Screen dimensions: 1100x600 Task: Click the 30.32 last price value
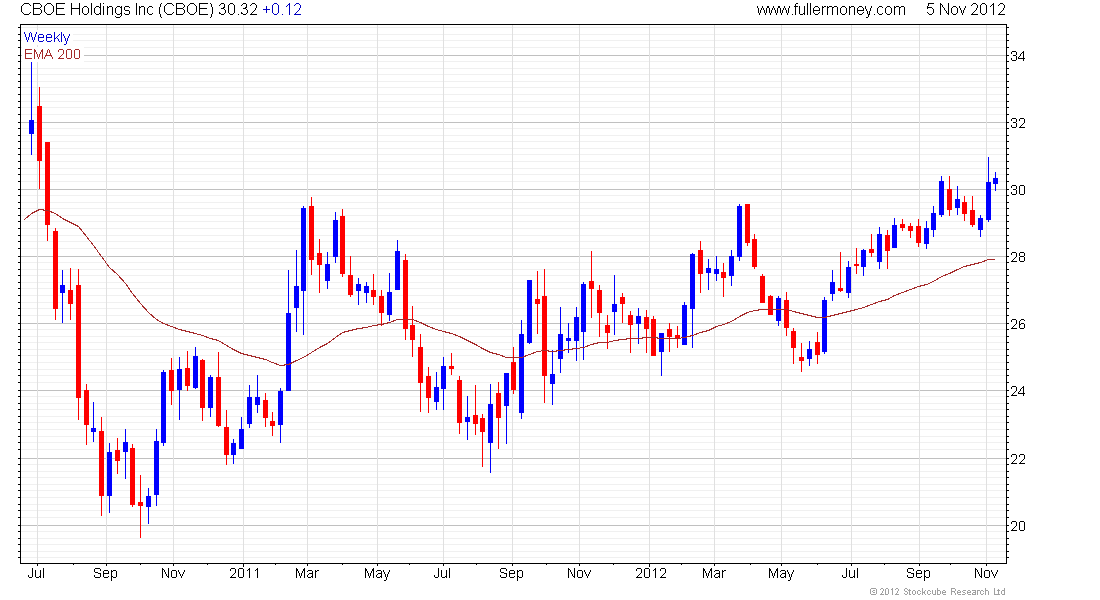point(238,10)
